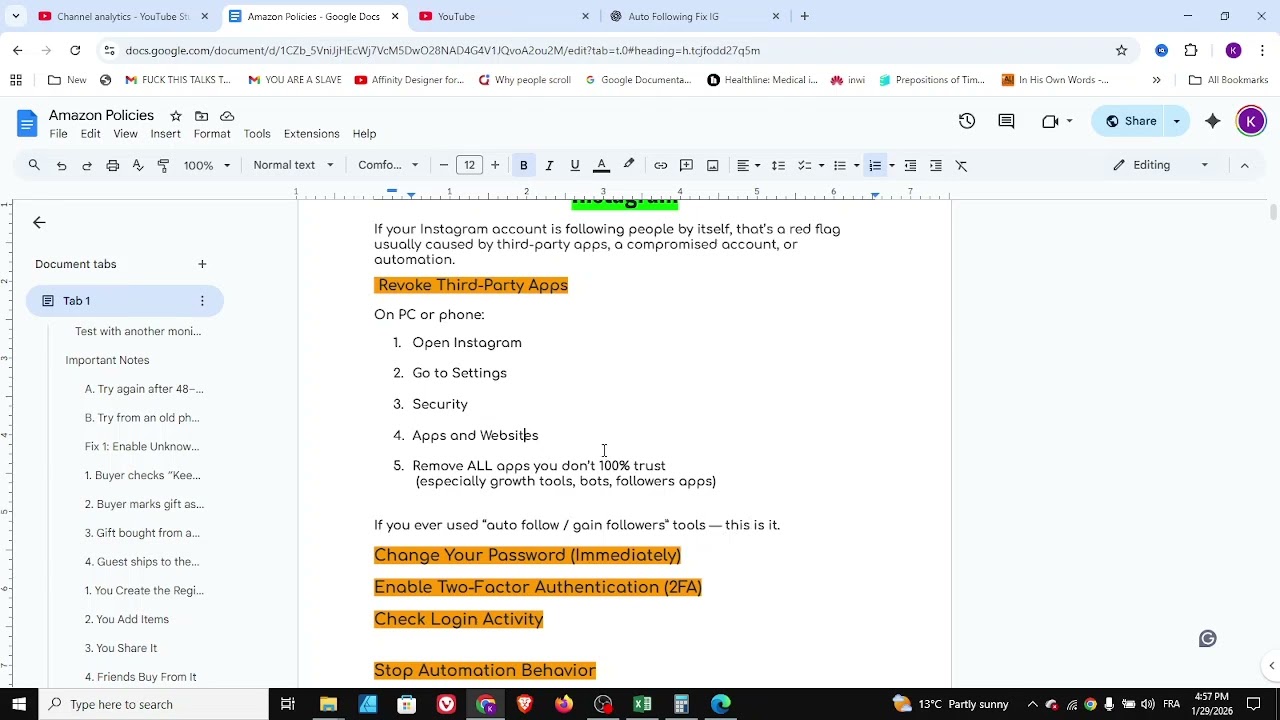Open the font family dropdown
The width and height of the screenshot is (1280, 720).
[x=388, y=165]
